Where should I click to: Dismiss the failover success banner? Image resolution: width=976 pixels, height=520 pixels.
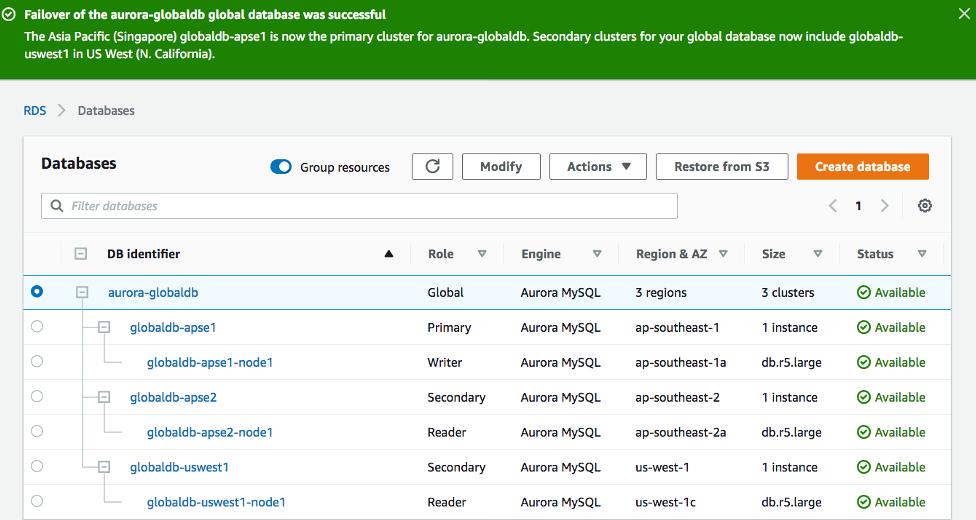click(964, 14)
